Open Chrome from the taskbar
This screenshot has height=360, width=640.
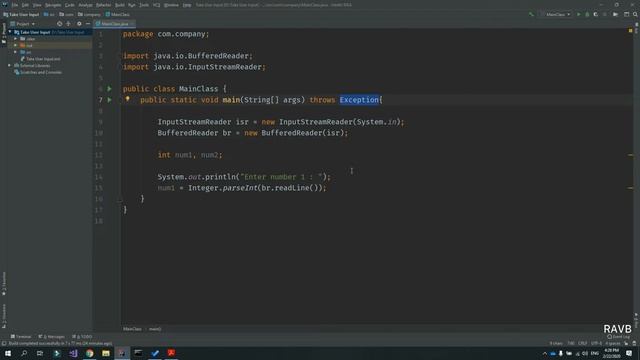click(x=89, y=353)
